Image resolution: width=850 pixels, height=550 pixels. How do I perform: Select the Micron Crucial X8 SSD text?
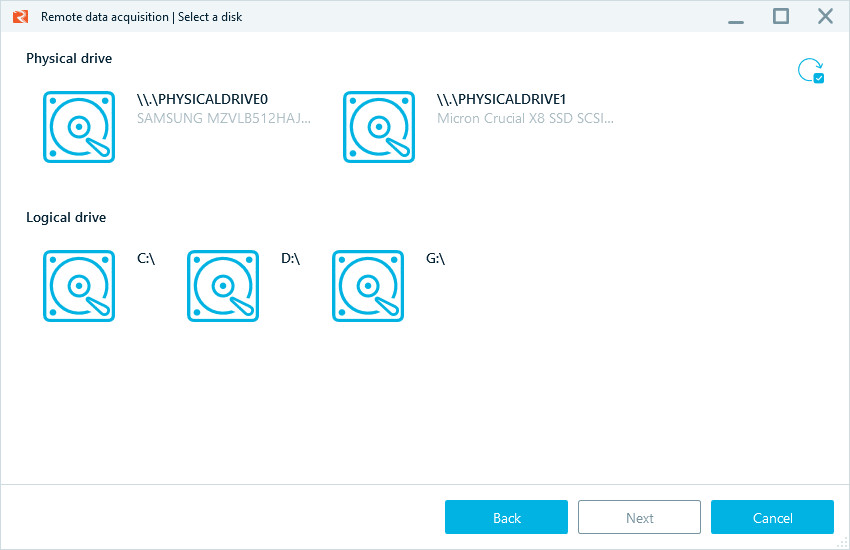[x=525, y=118]
